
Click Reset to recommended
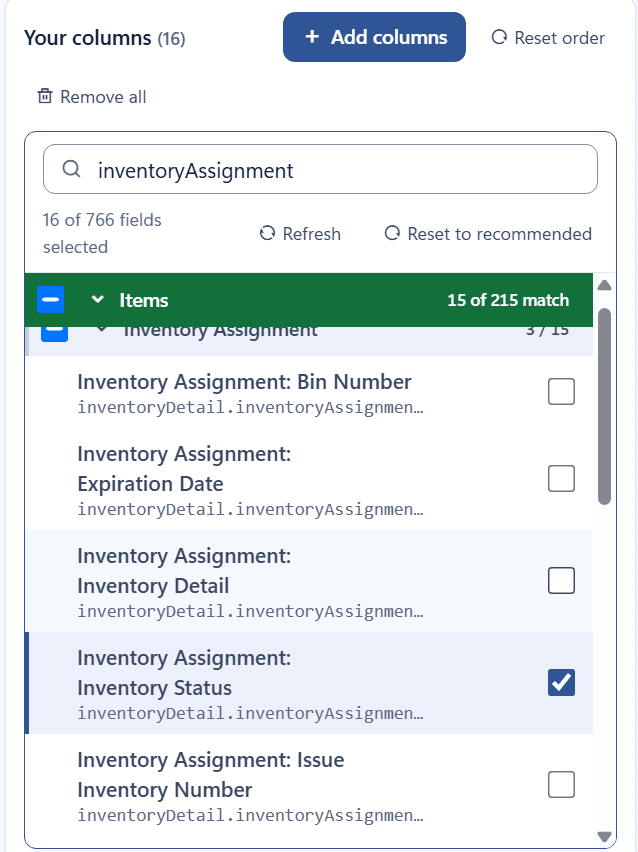click(x=488, y=234)
